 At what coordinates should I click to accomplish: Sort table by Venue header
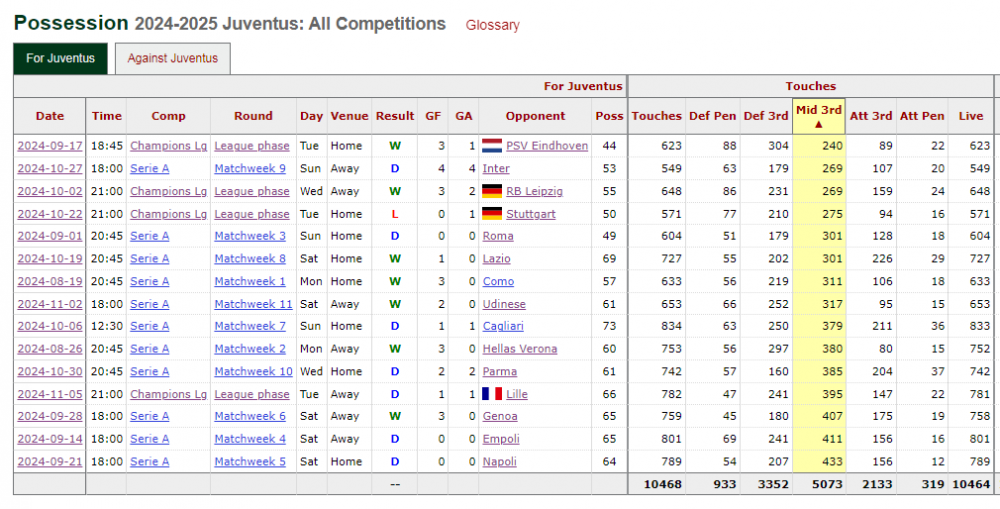coord(349,116)
